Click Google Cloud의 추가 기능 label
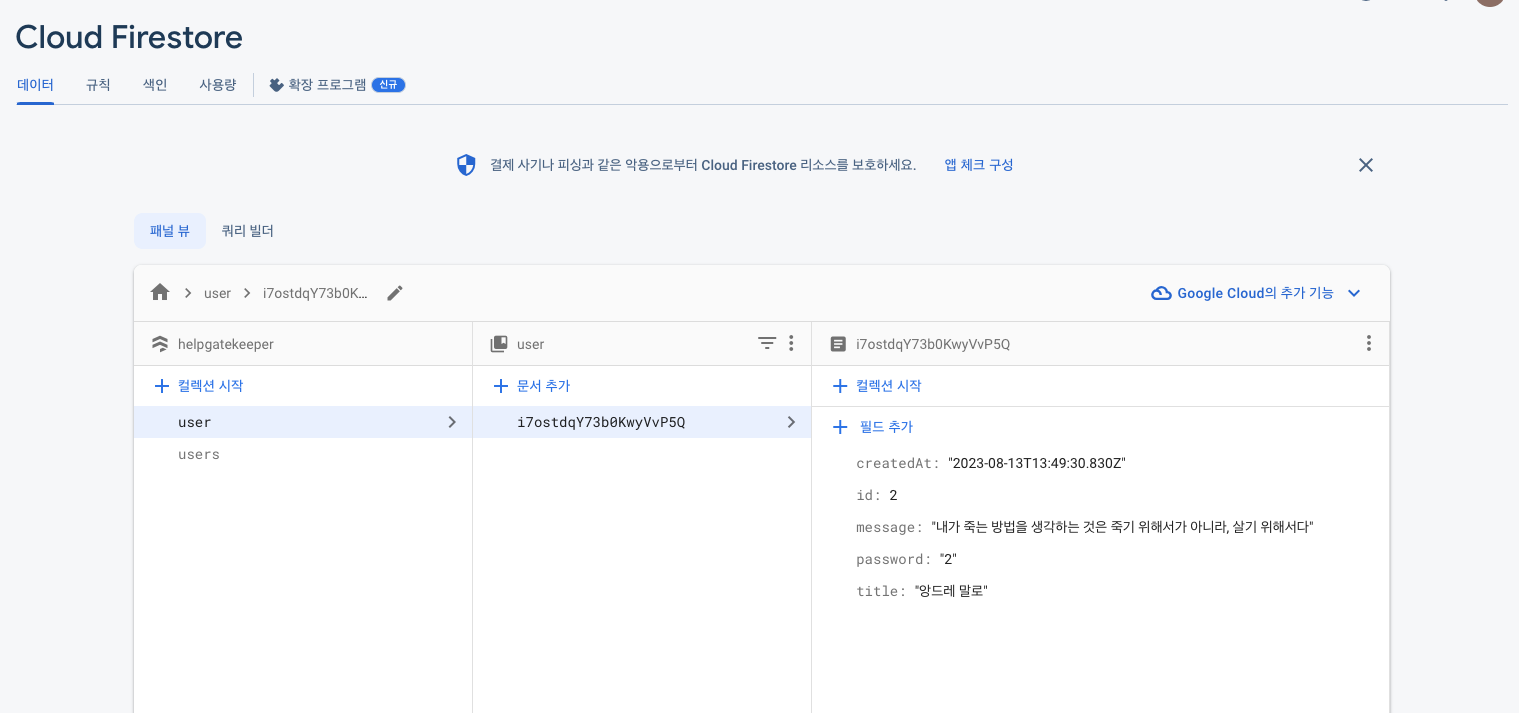The image size is (1519, 713). (1255, 293)
